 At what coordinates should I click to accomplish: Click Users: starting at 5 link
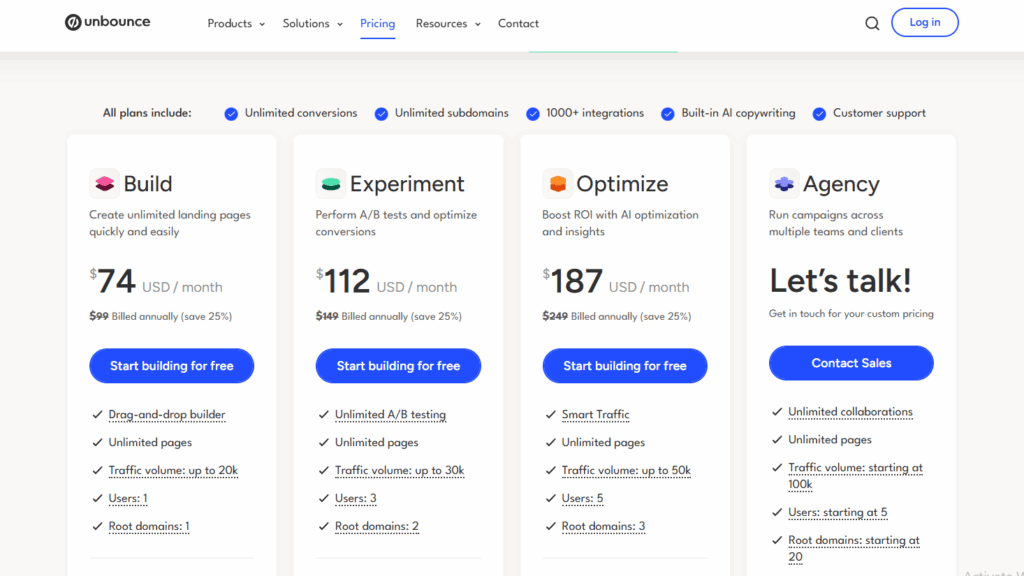click(x=838, y=512)
